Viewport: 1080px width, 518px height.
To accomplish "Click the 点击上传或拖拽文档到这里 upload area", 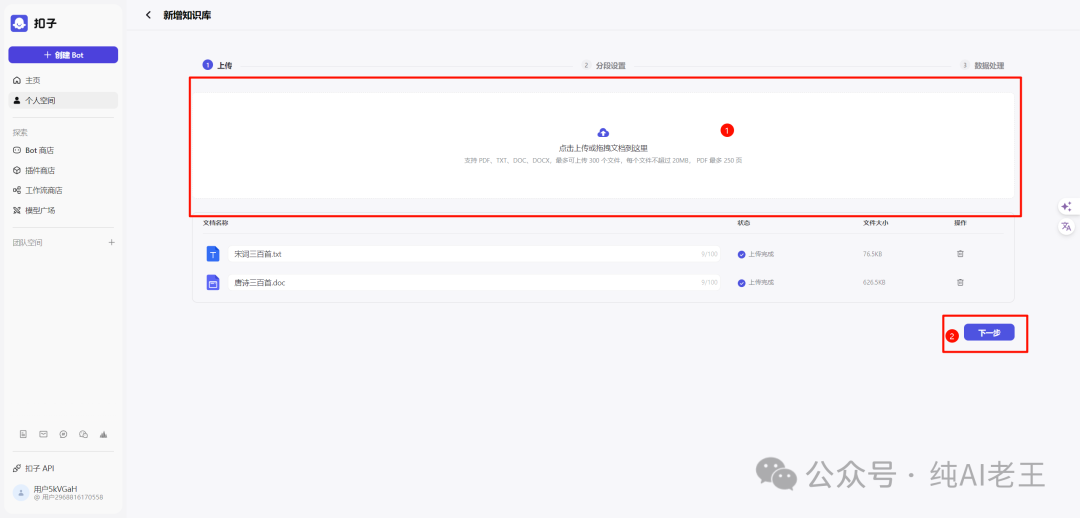I will (x=603, y=145).
